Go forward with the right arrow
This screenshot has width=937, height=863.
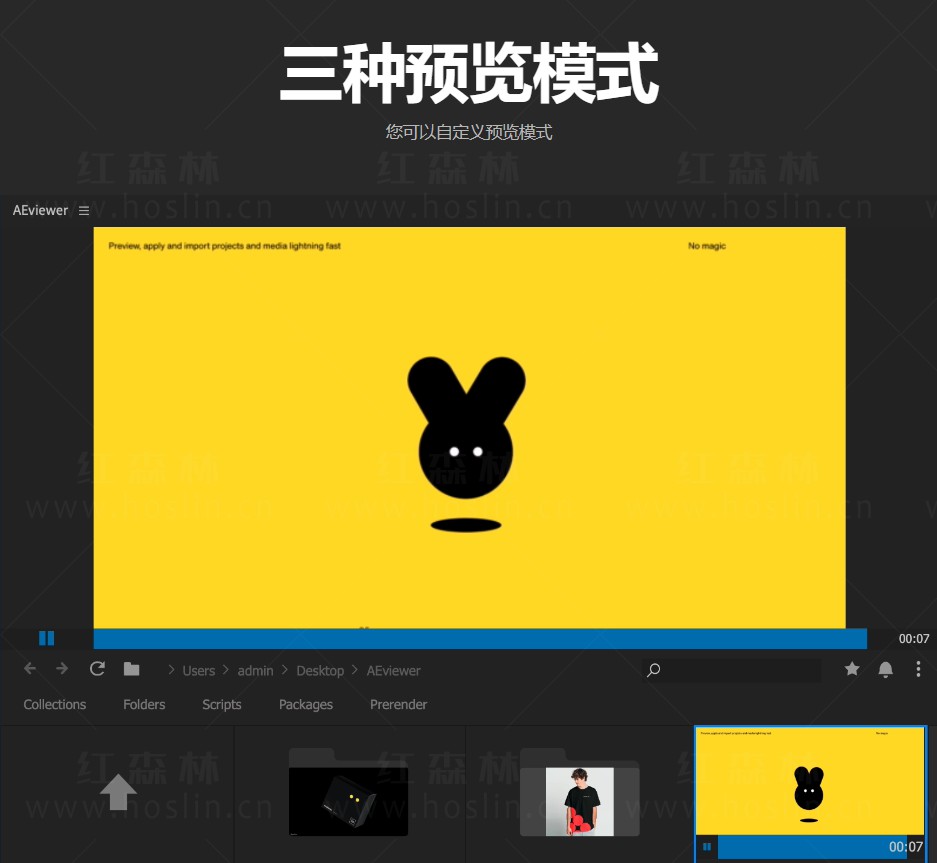click(x=62, y=669)
